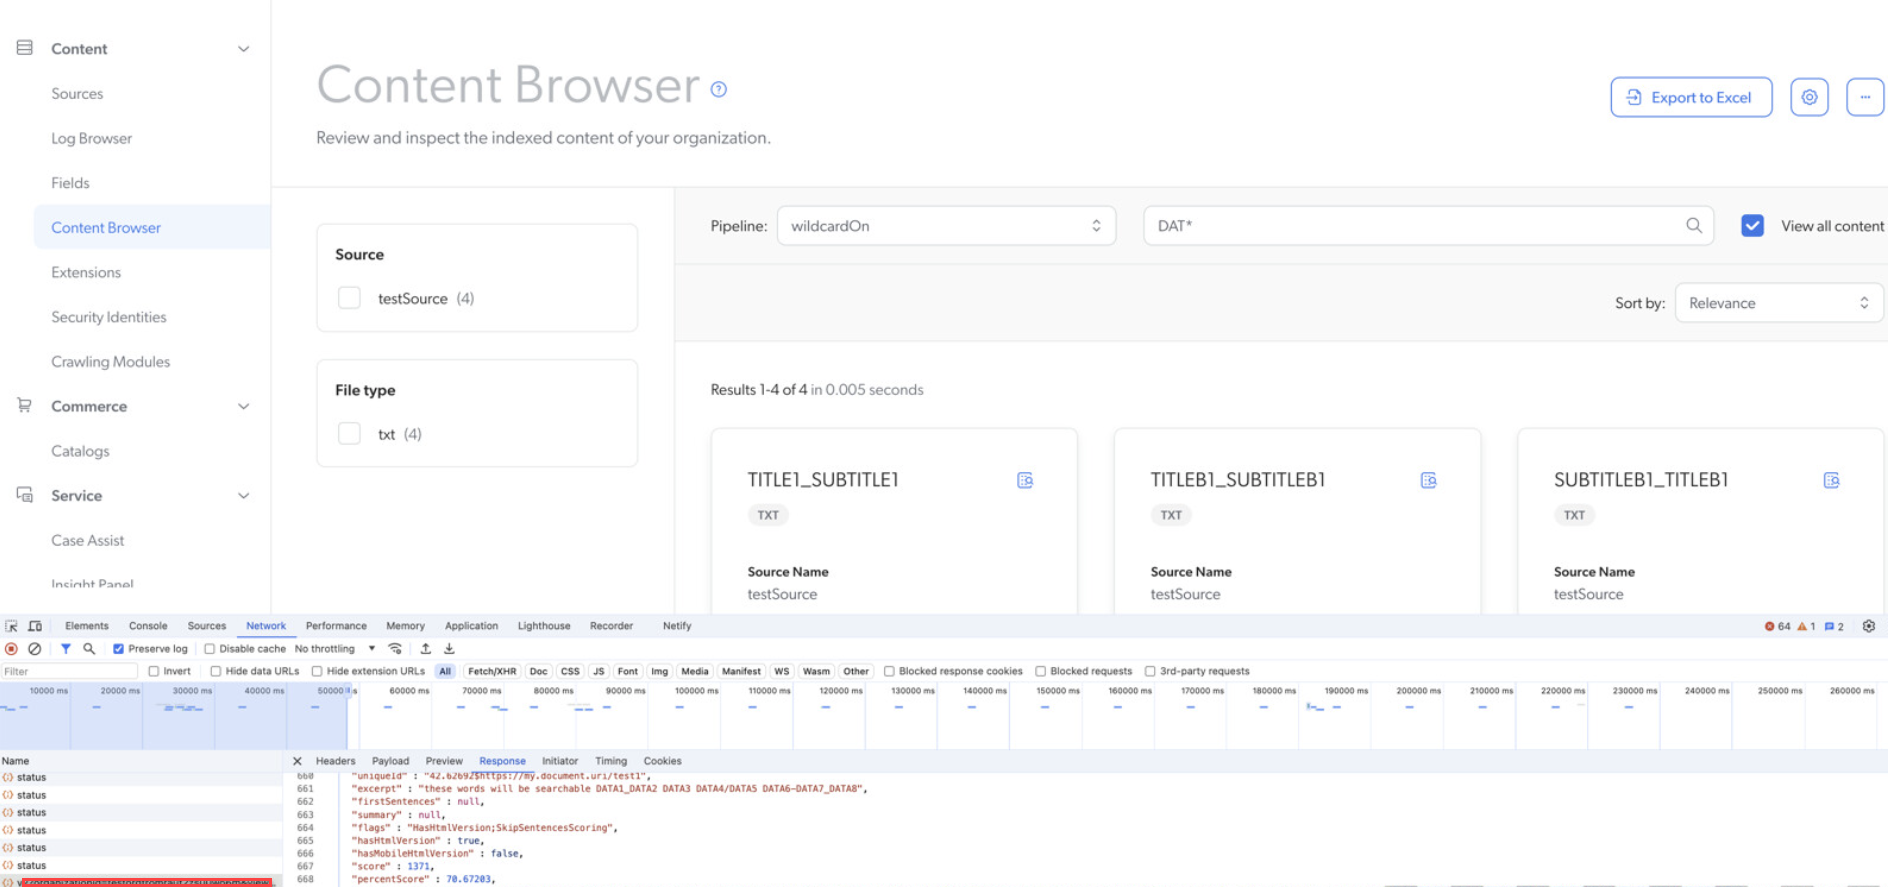Open the more options ellipsis button
1888x887 pixels.
click(1864, 97)
